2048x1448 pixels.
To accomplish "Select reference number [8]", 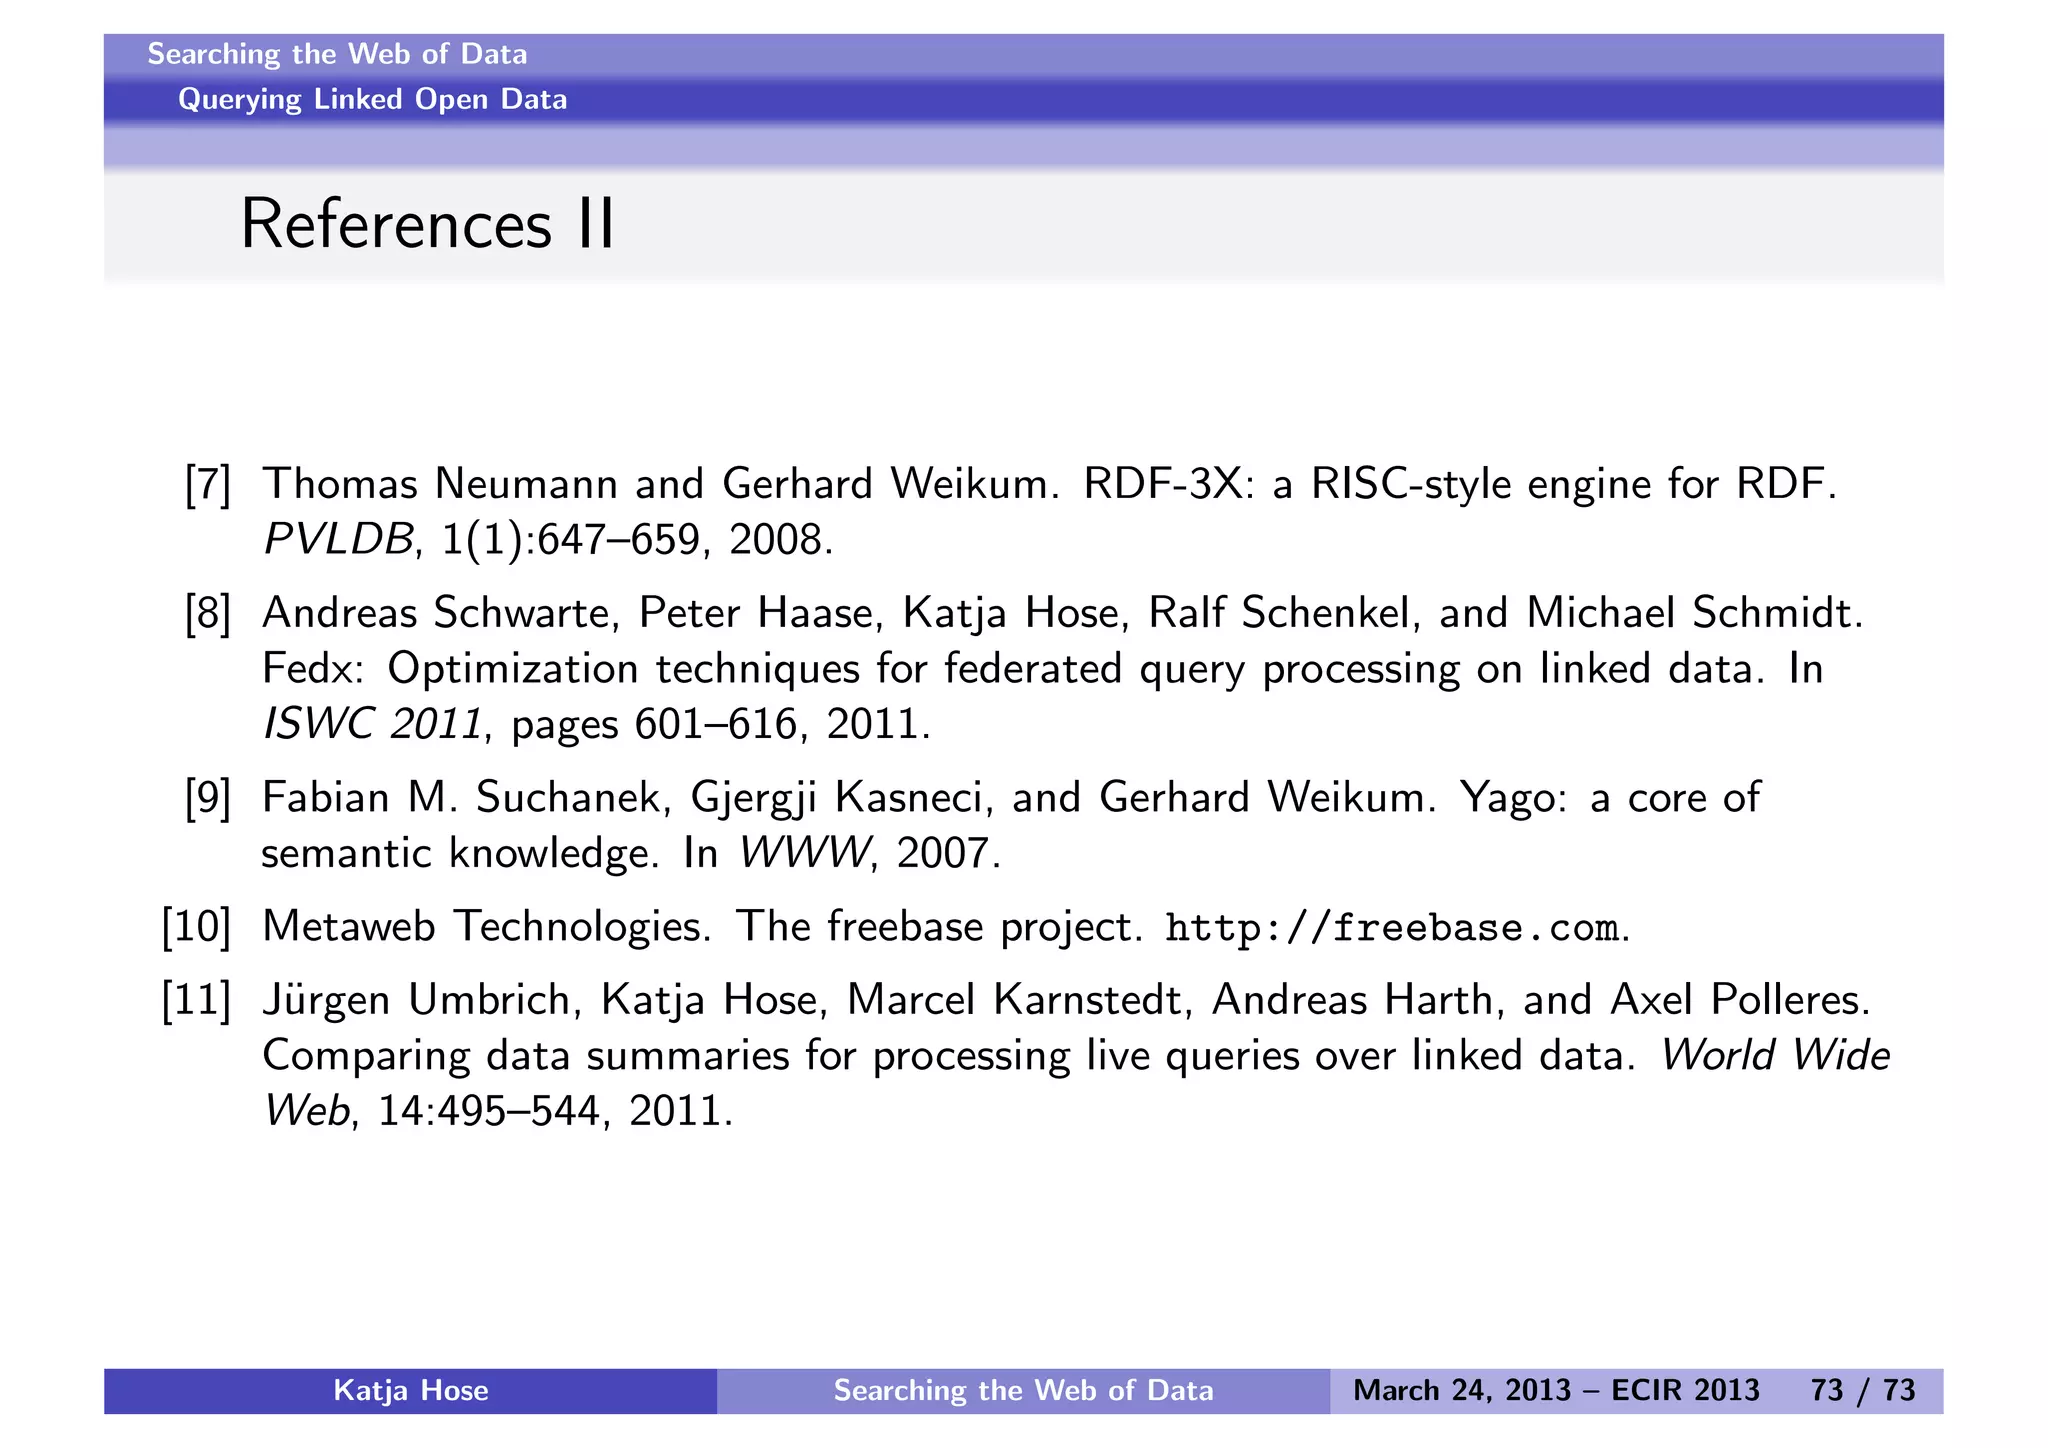I will pos(208,613).
